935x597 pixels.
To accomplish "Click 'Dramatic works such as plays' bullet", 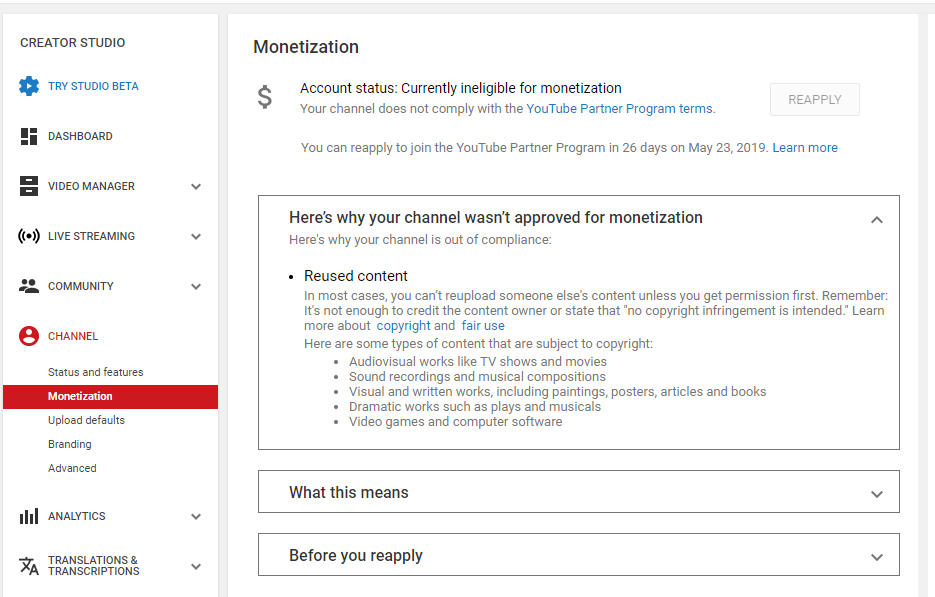I will click(475, 407).
